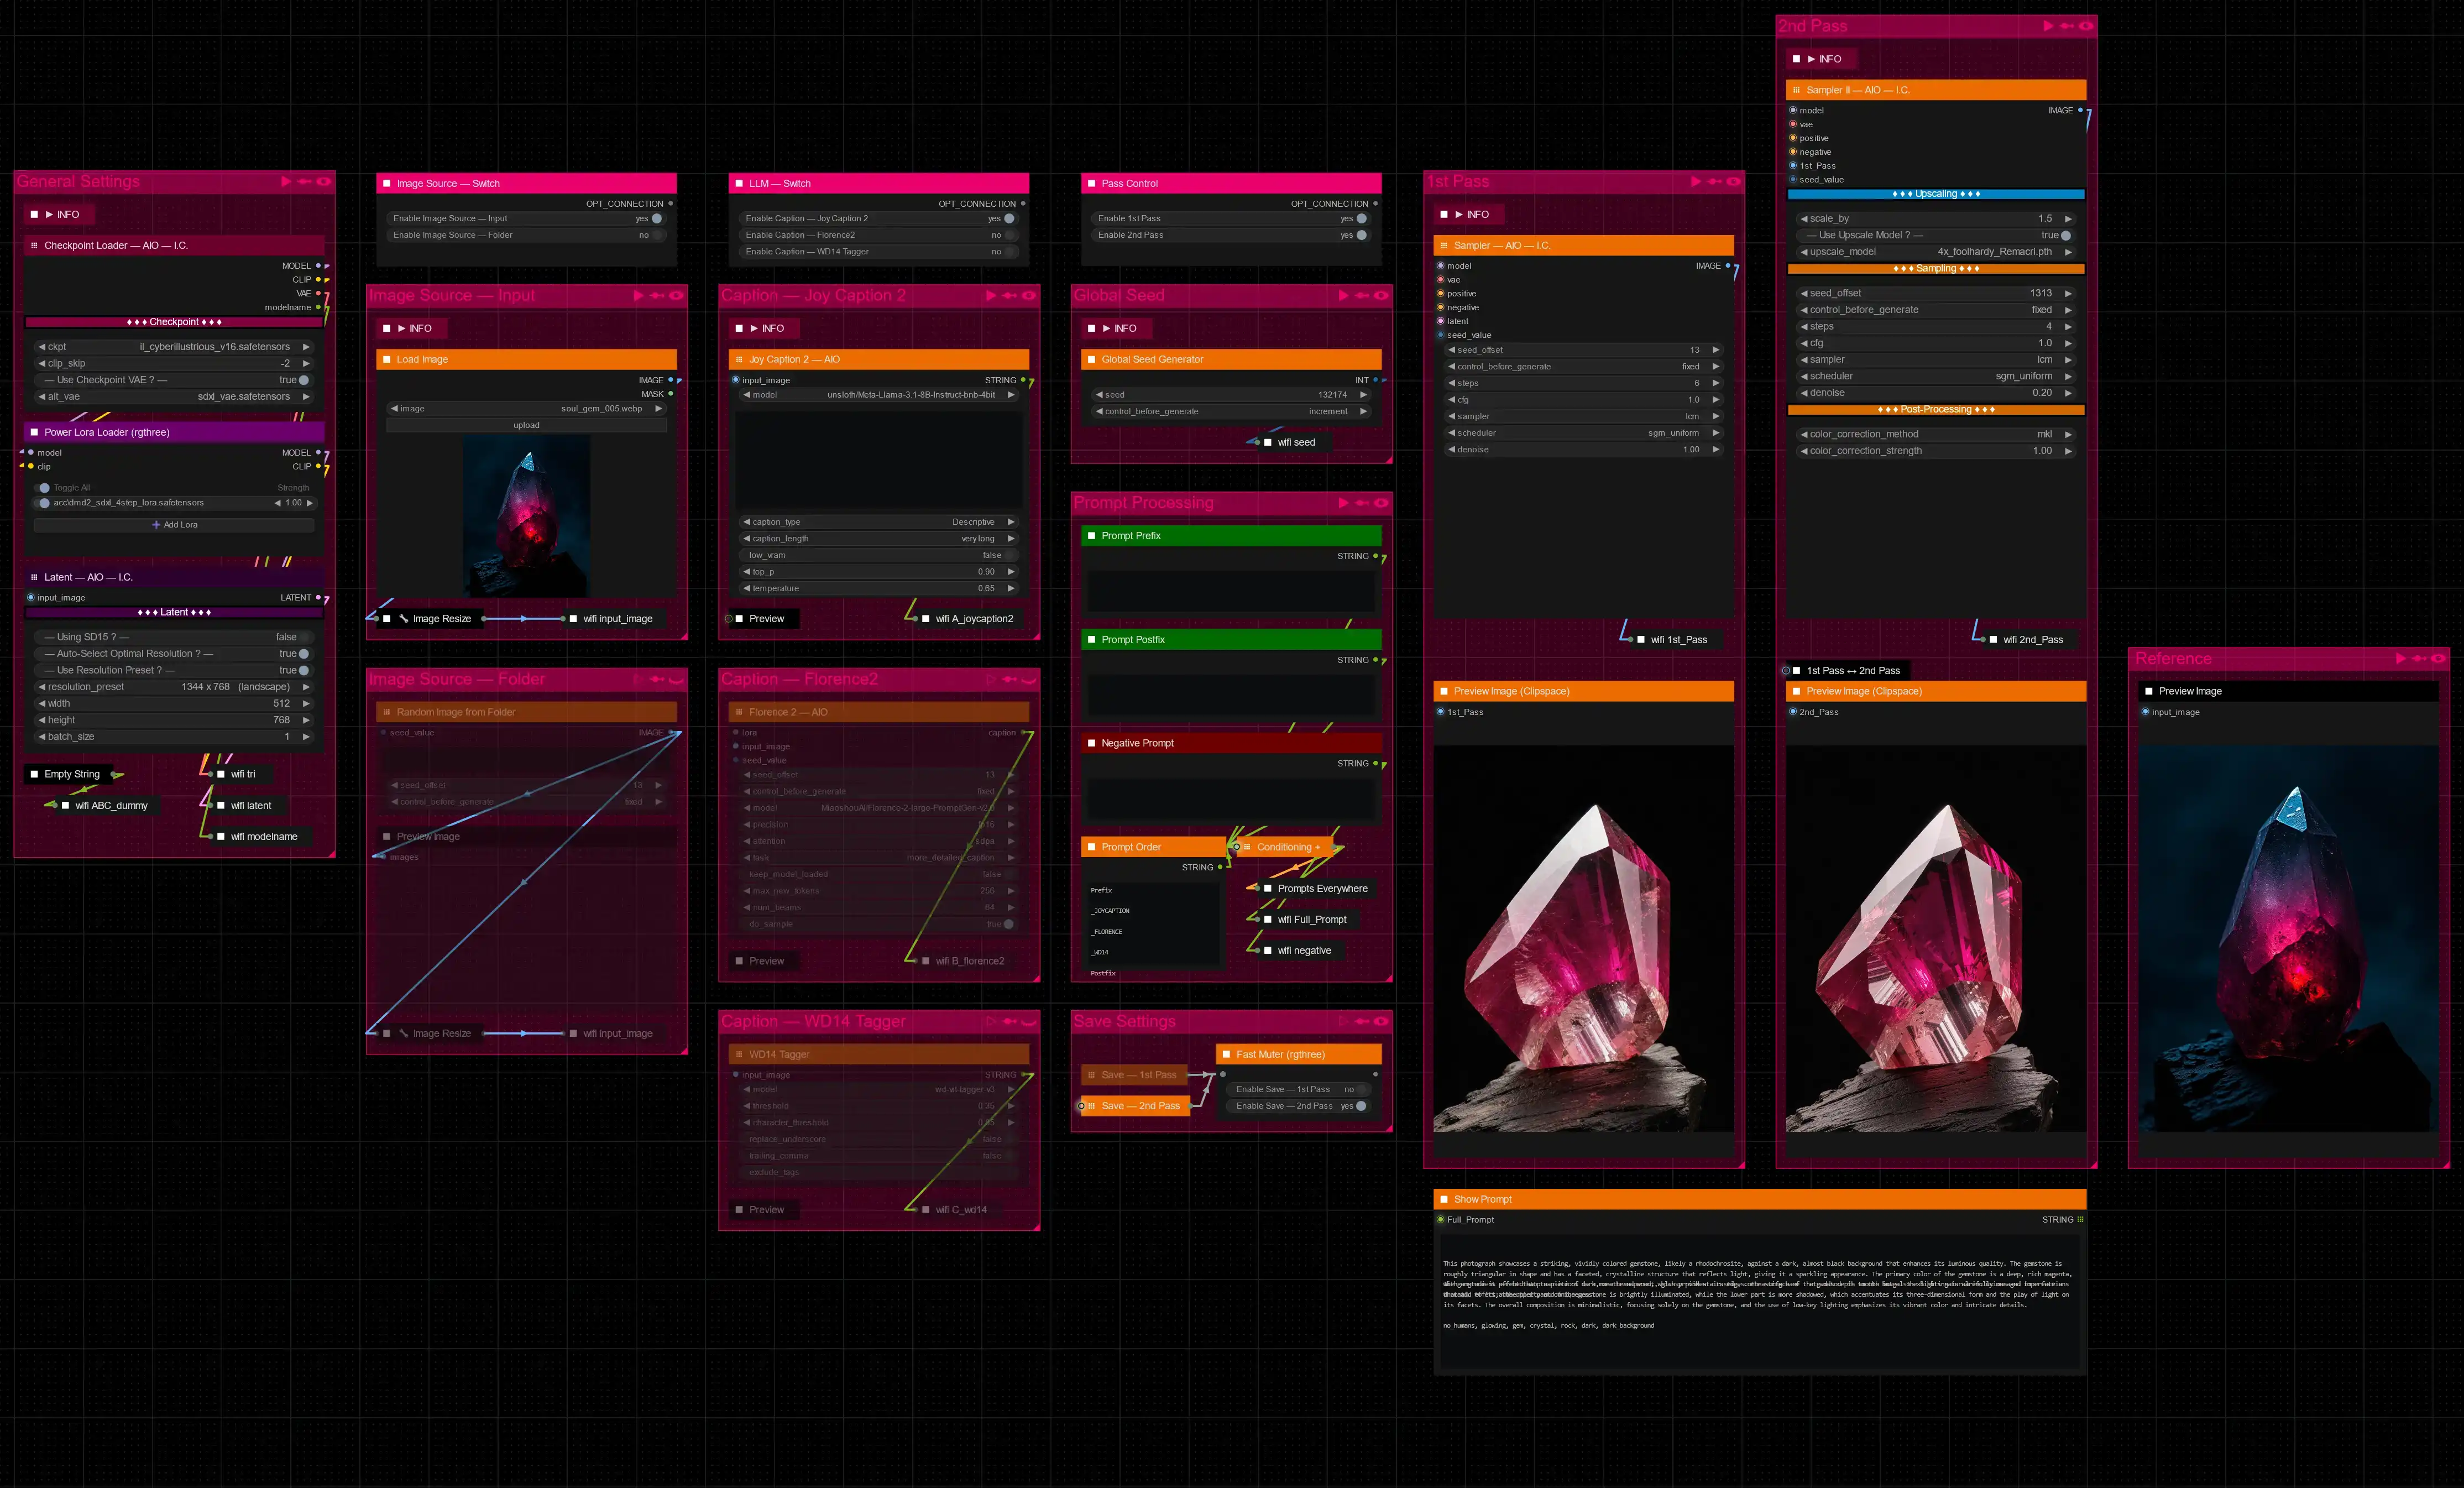Expand INFO section in General Settings
This screenshot has width=2464, height=1488.
57,215
